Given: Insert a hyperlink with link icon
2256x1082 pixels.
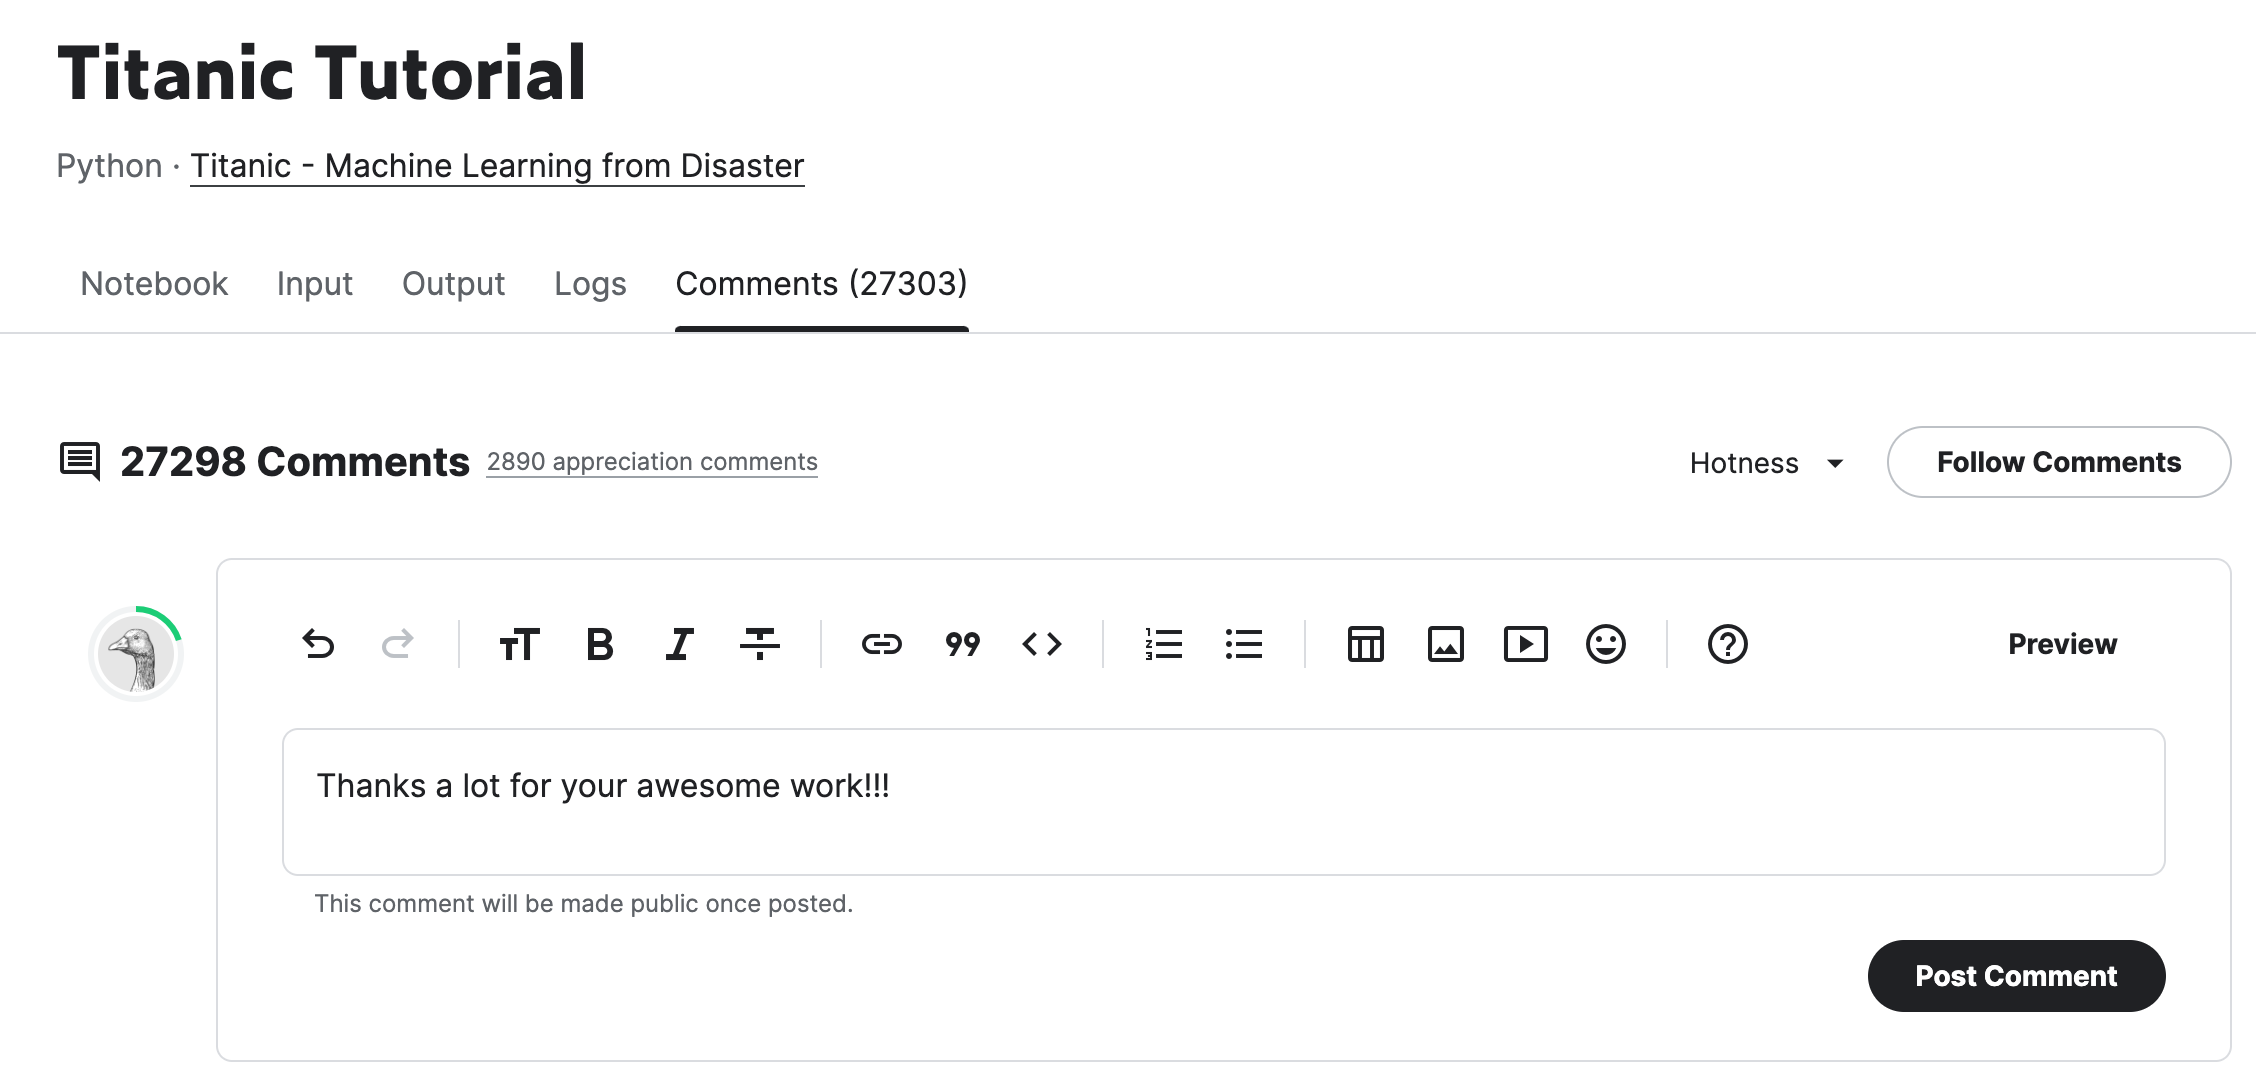Looking at the screenshot, I should (882, 644).
